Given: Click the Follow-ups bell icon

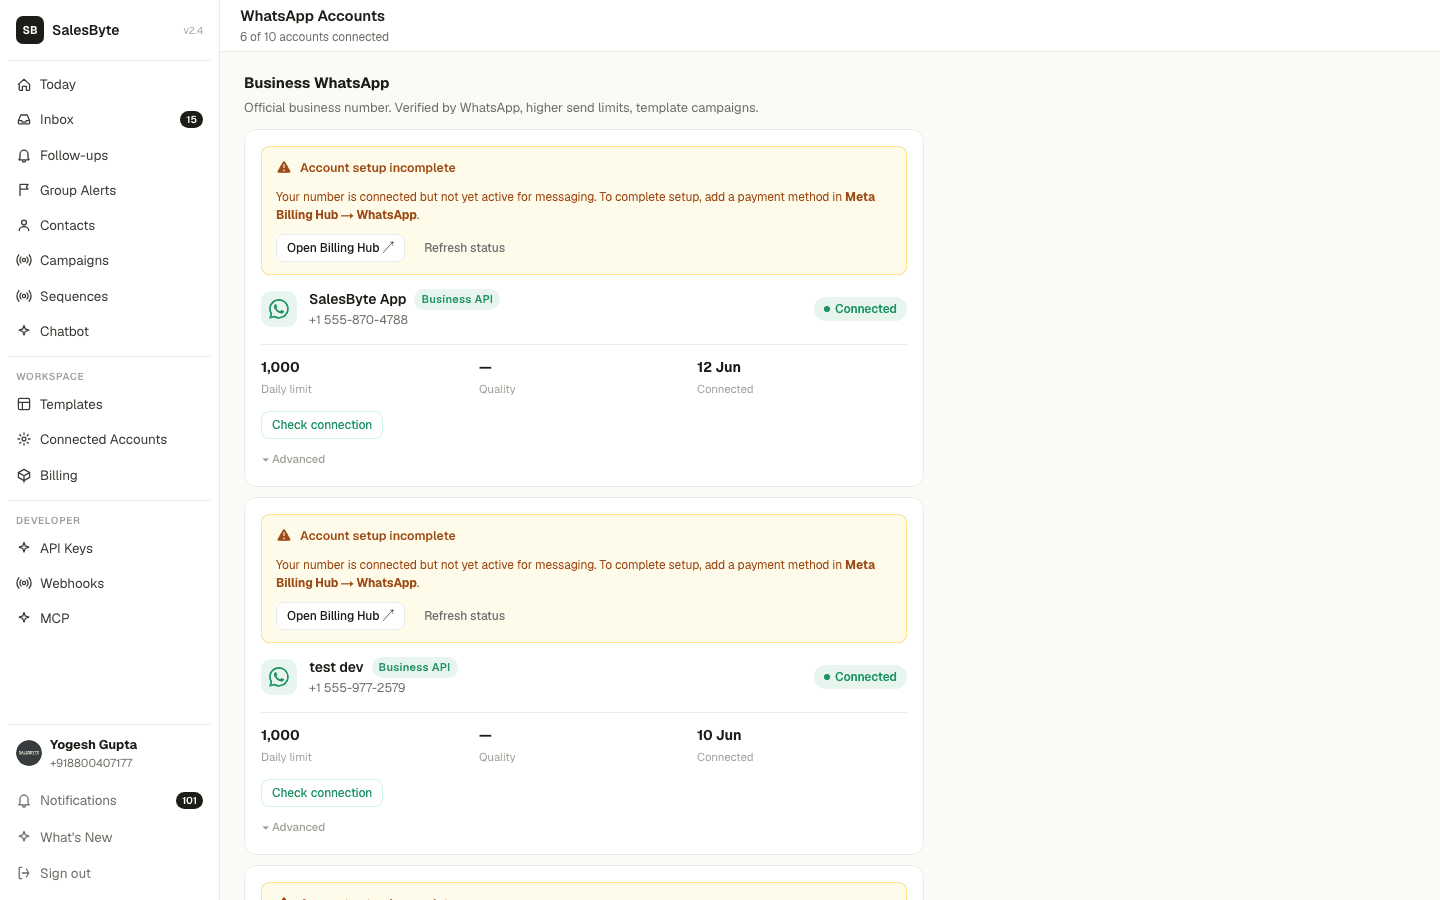Looking at the screenshot, I should (24, 156).
